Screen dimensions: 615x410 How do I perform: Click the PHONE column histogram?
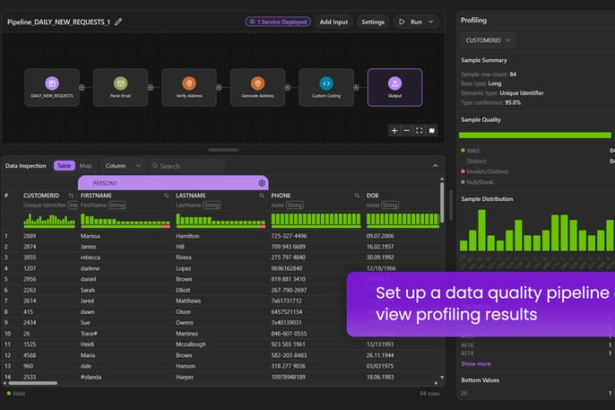coord(316,220)
